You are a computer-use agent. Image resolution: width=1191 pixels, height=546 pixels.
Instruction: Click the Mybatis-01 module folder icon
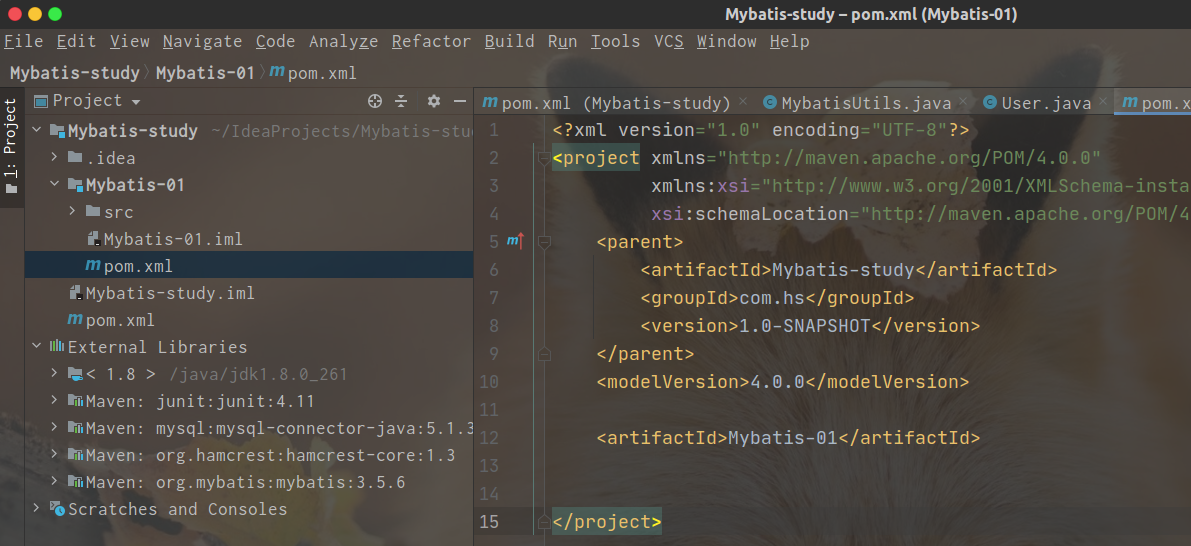click(x=75, y=185)
